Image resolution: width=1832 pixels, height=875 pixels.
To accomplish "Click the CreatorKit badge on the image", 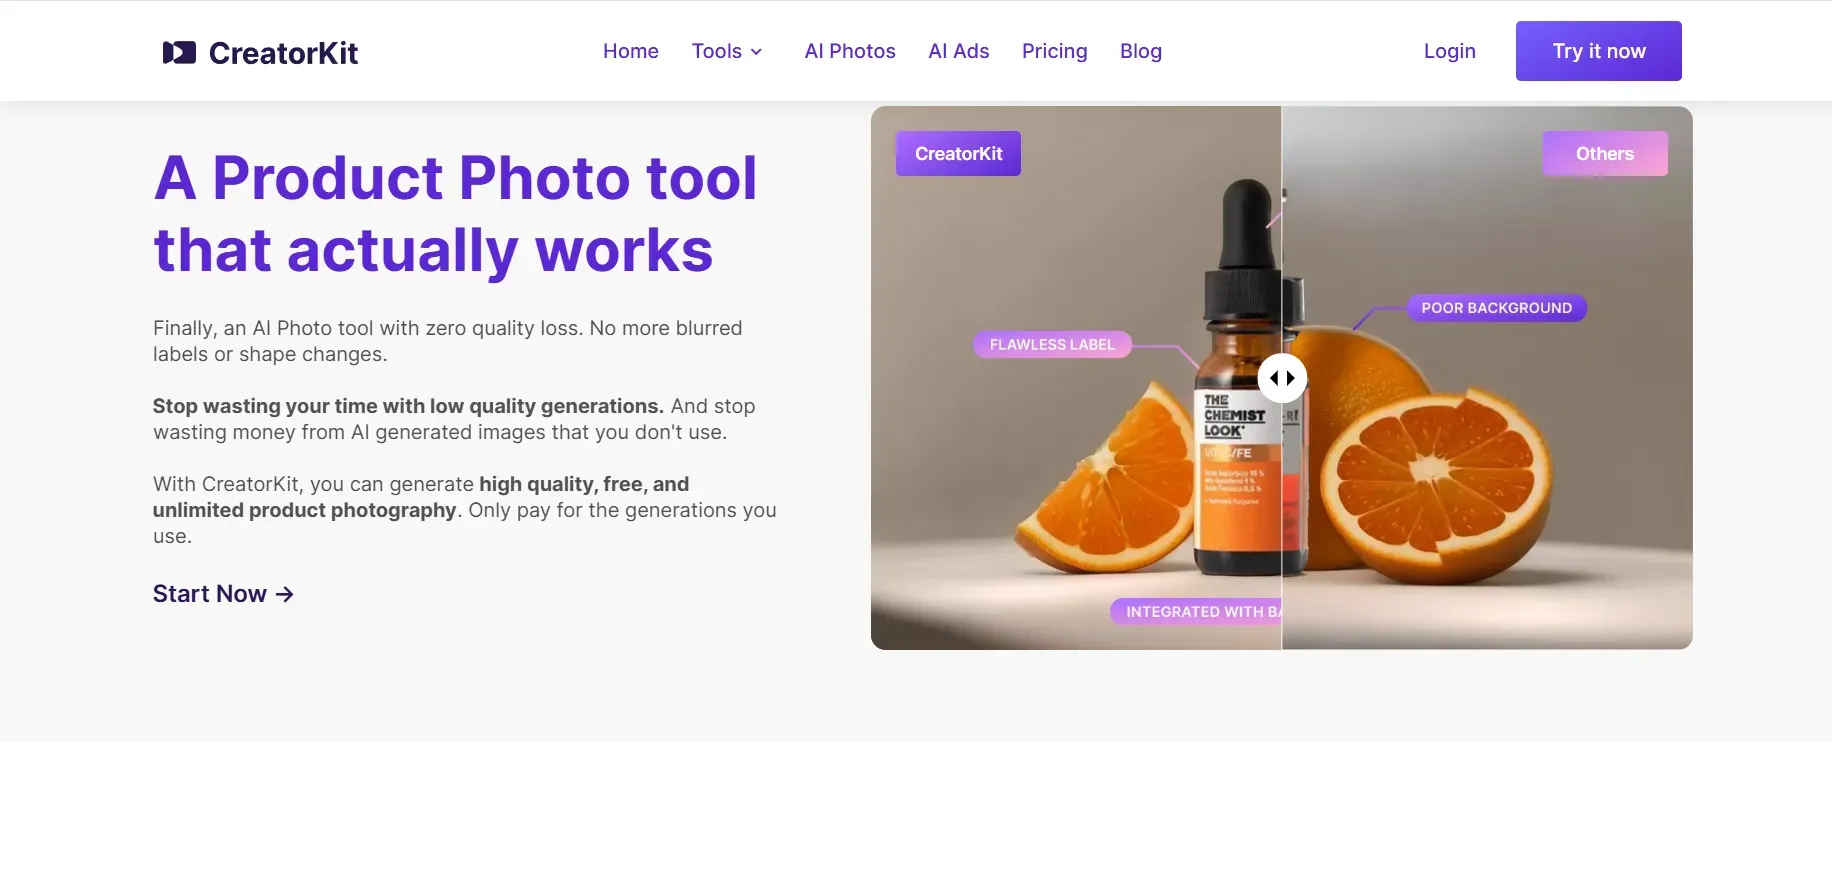I will pos(958,154).
